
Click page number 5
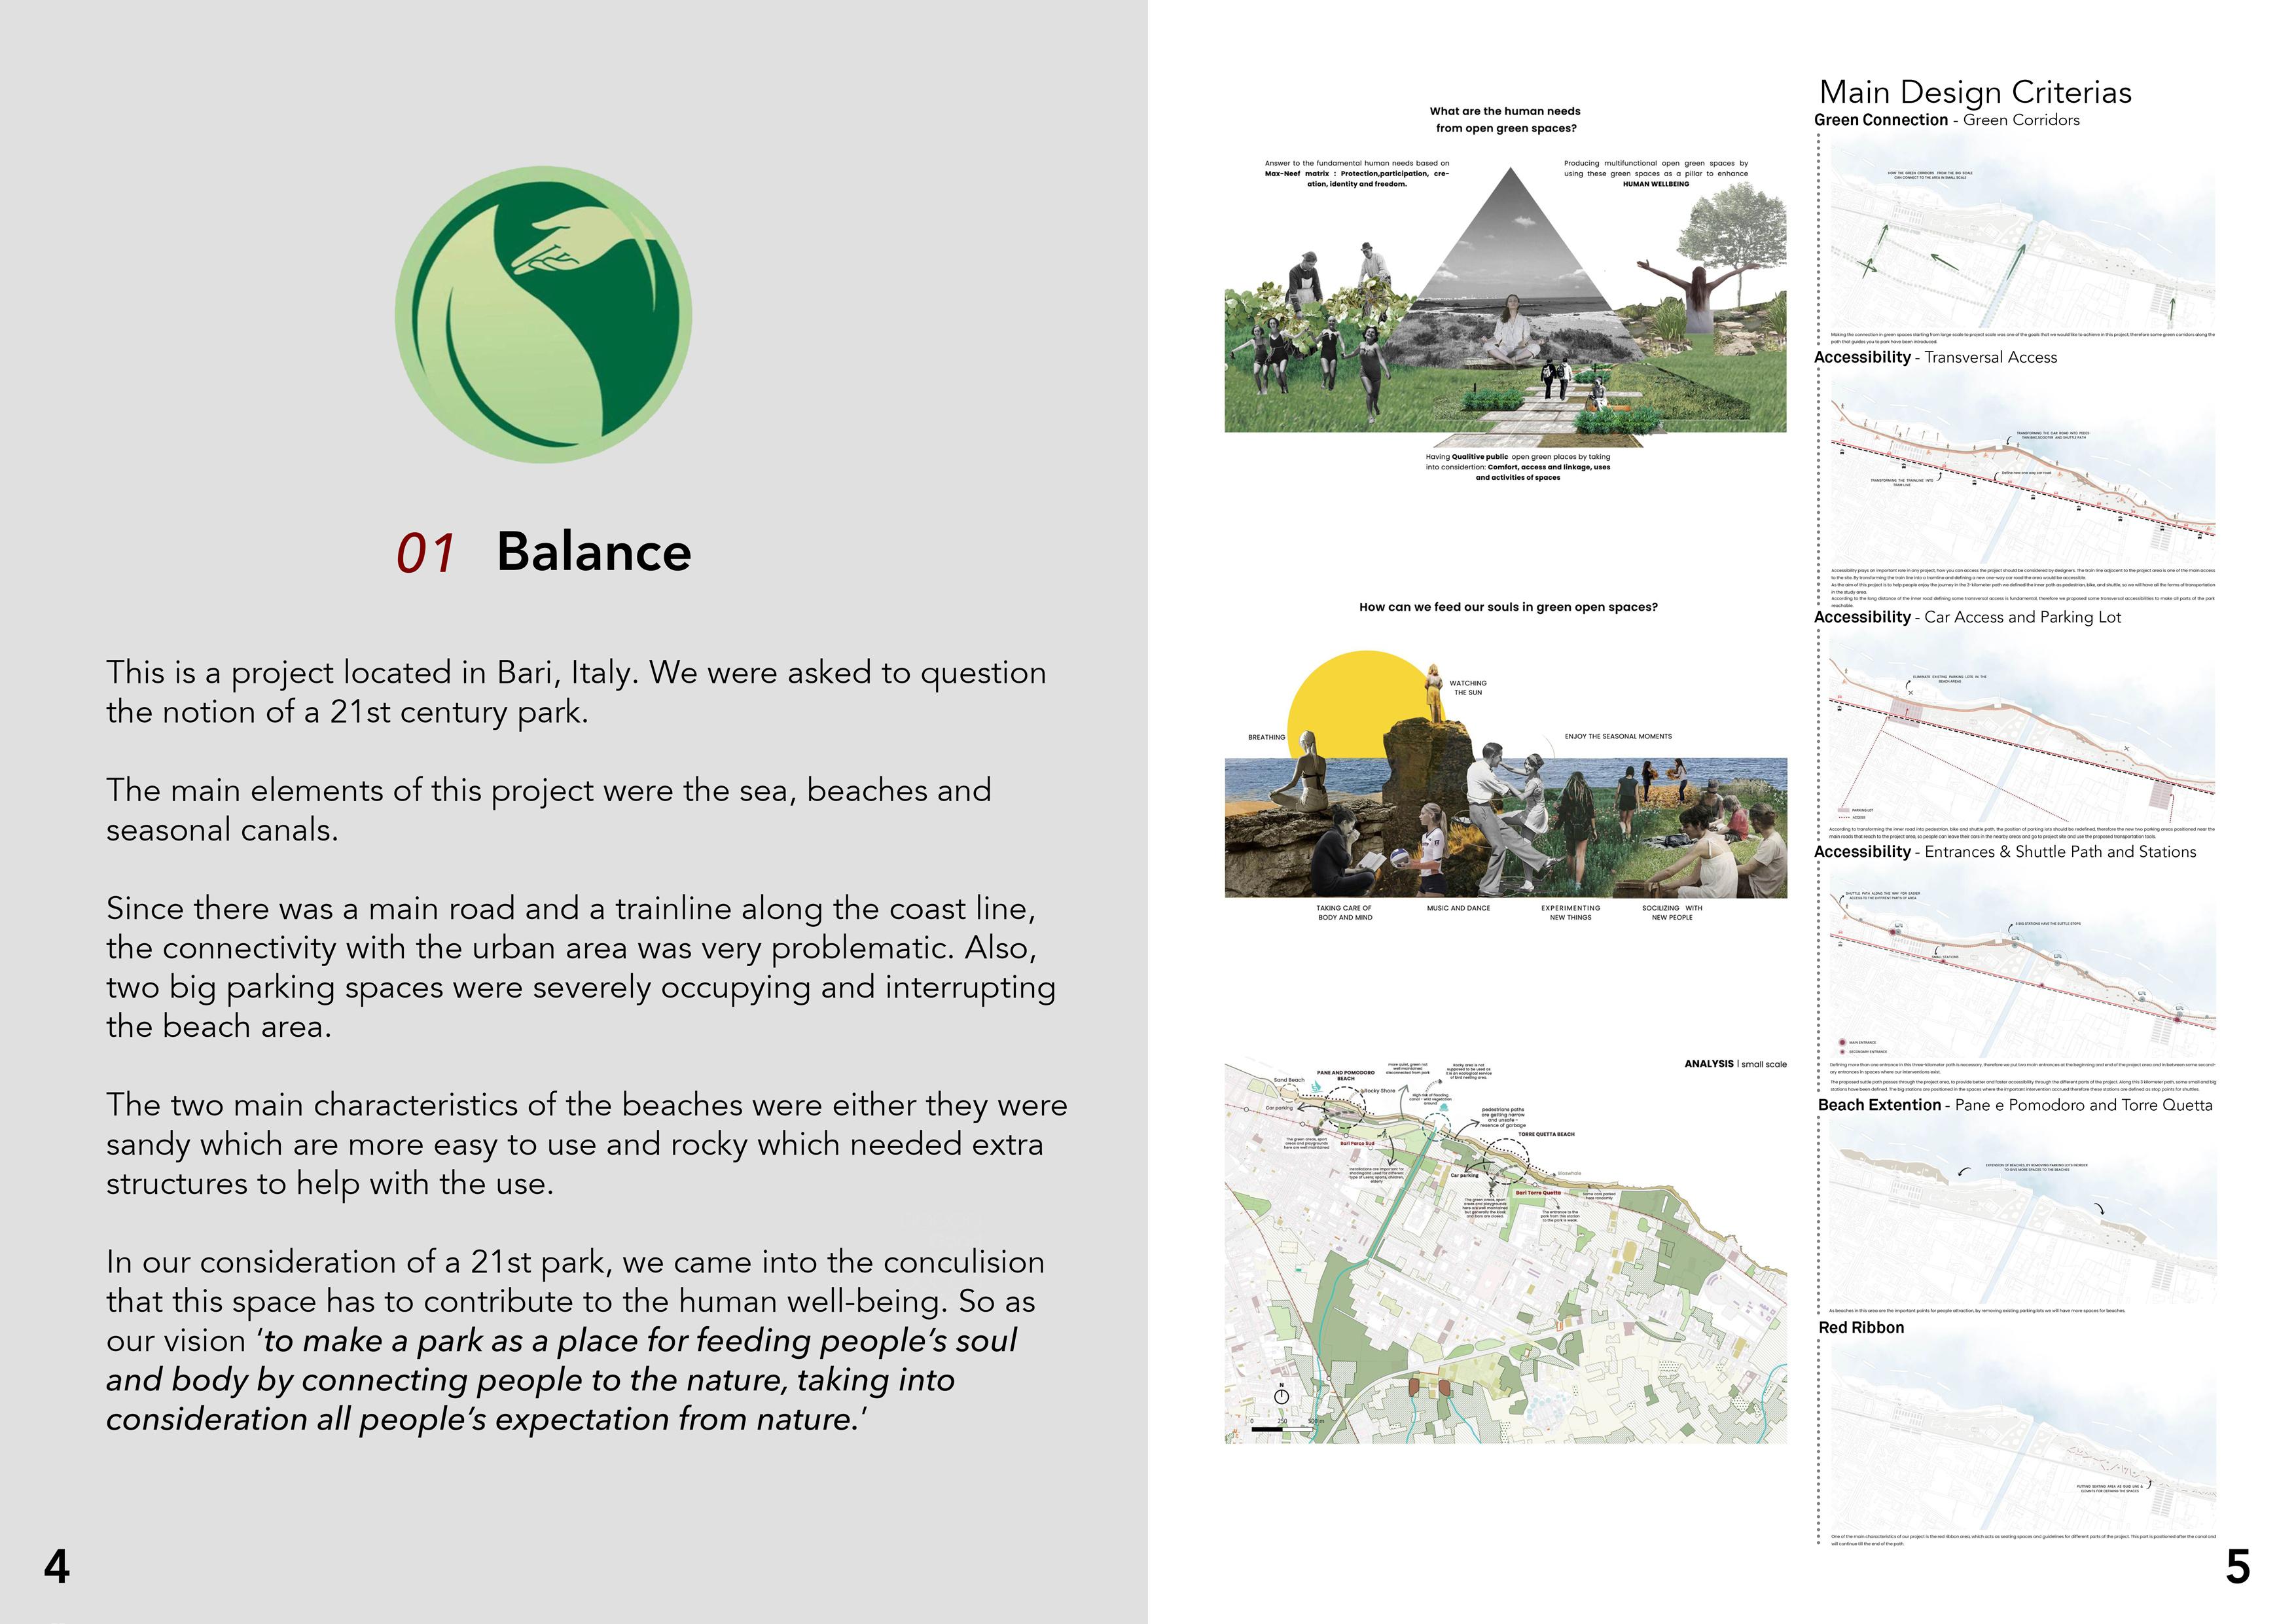(2238, 1566)
